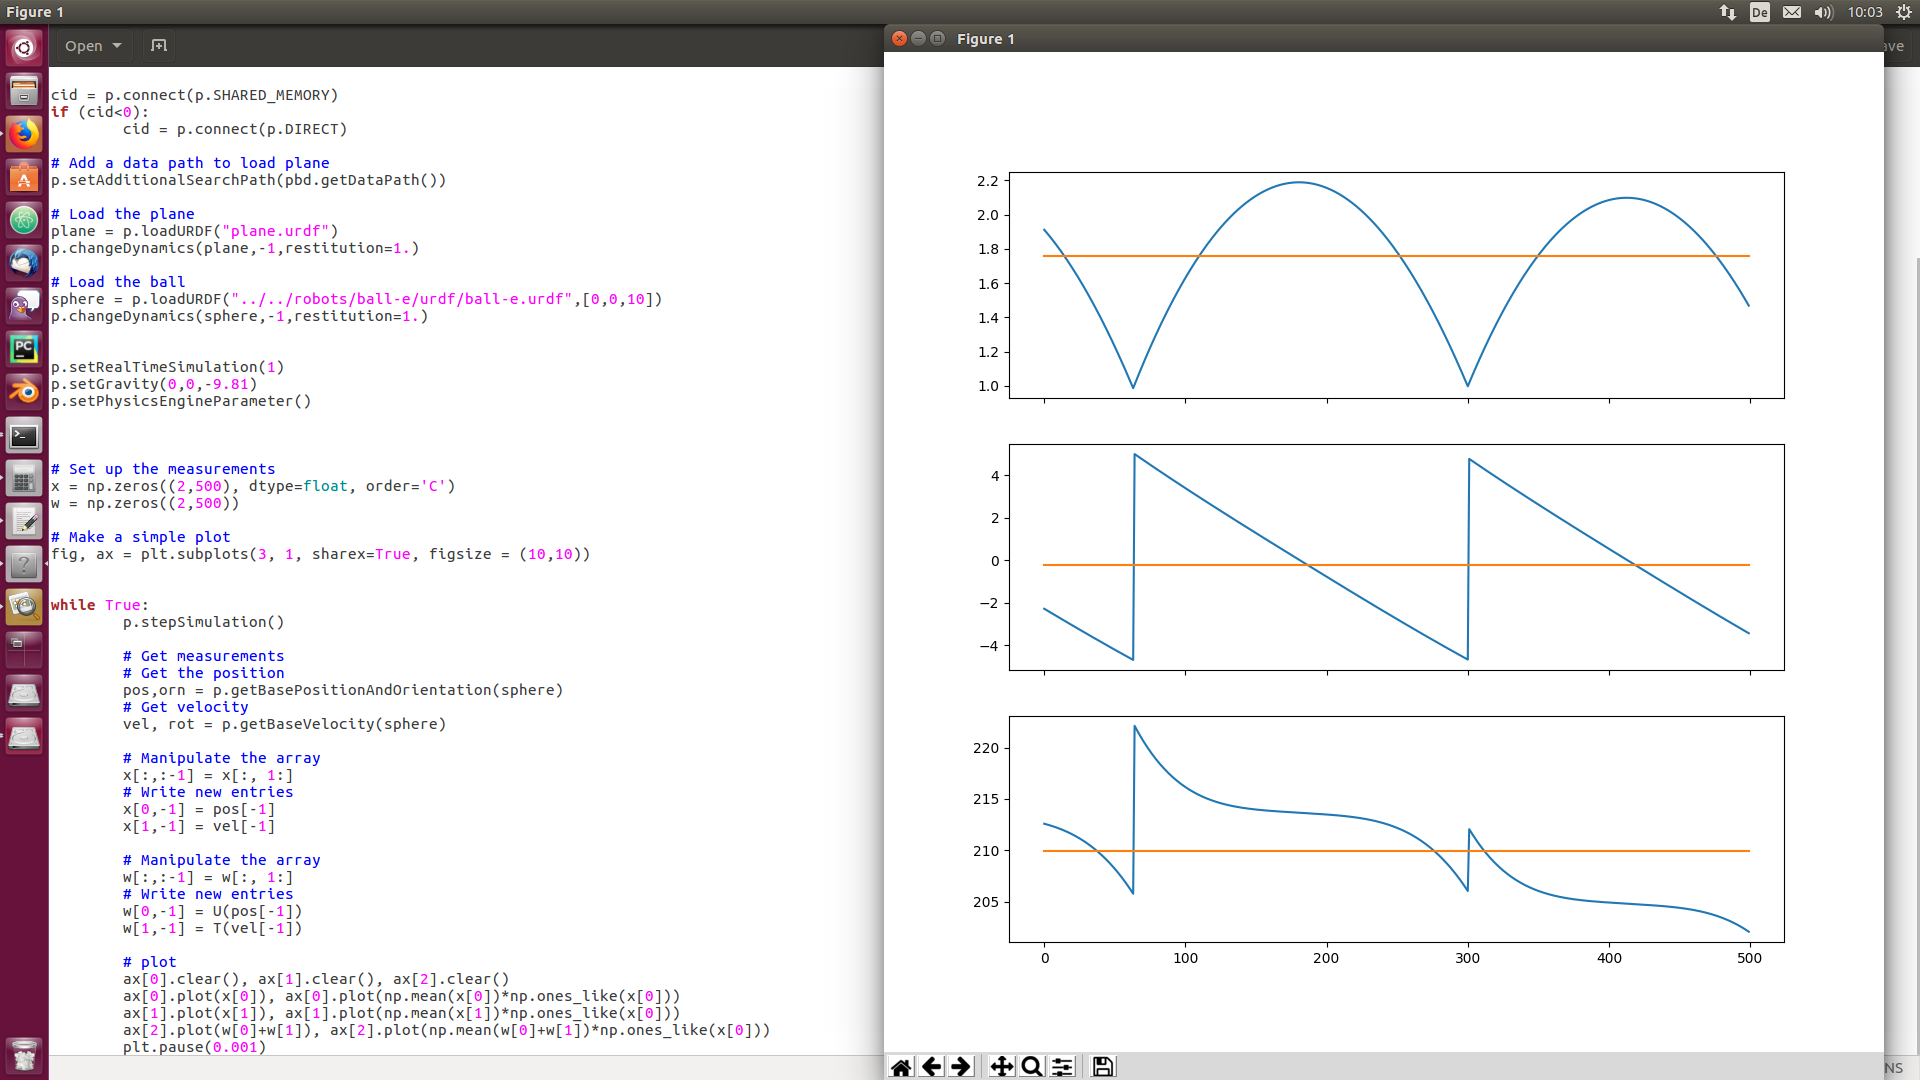Save the figure using the floppy disk icon
This screenshot has width=1920, height=1080.
tap(1101, 1066)
